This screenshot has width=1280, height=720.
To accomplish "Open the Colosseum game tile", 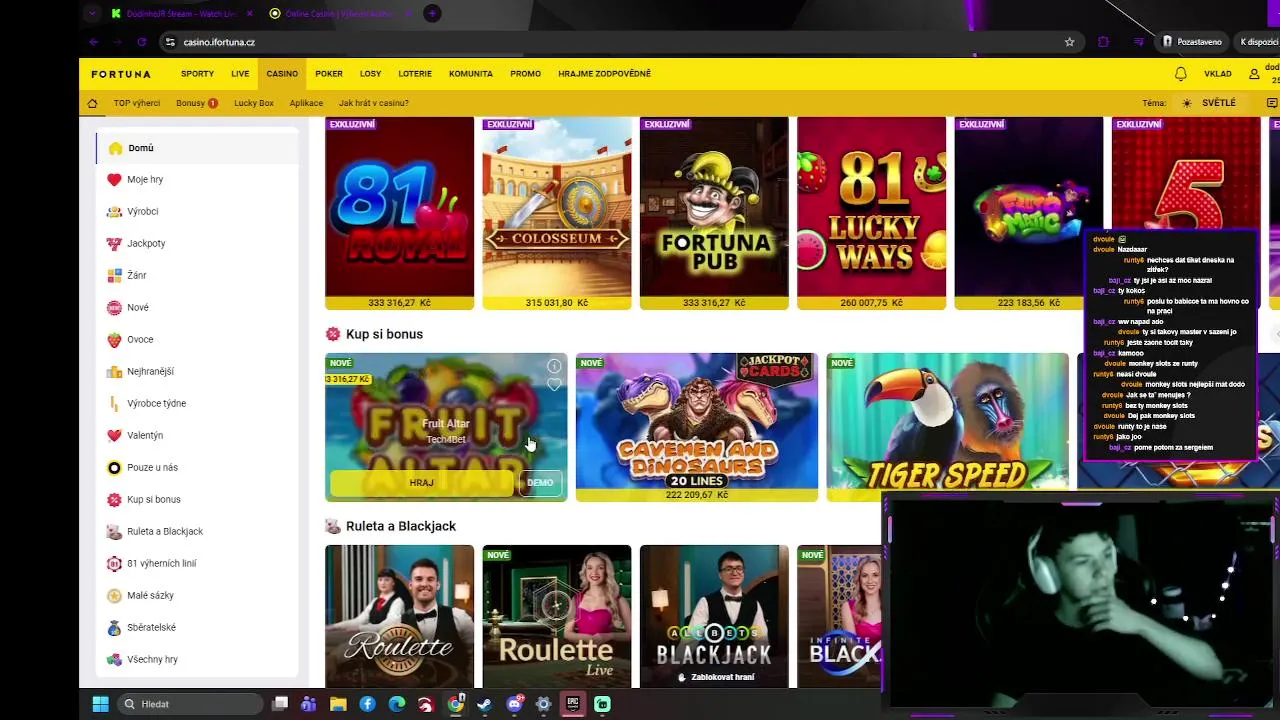I will [x=557, y=213].
